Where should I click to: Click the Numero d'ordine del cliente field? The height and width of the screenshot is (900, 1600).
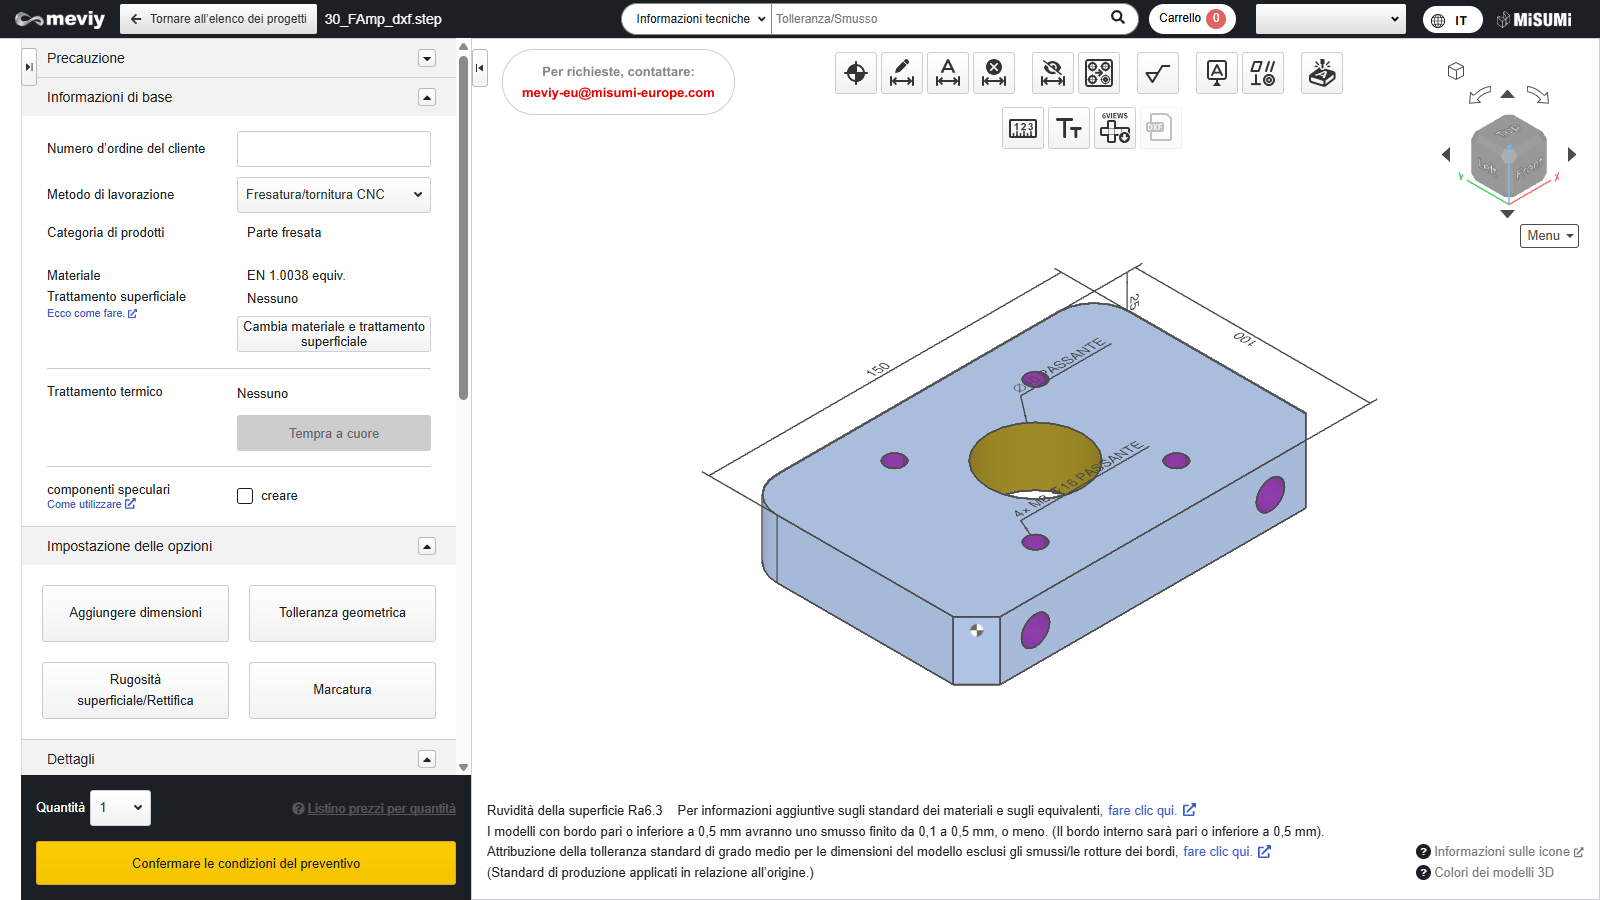333,149
